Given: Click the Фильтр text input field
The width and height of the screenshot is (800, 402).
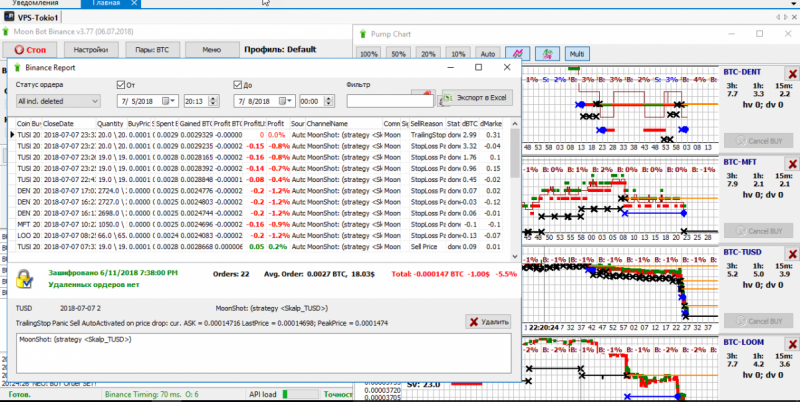Looking at the screenshot, I should pos(389,101).
